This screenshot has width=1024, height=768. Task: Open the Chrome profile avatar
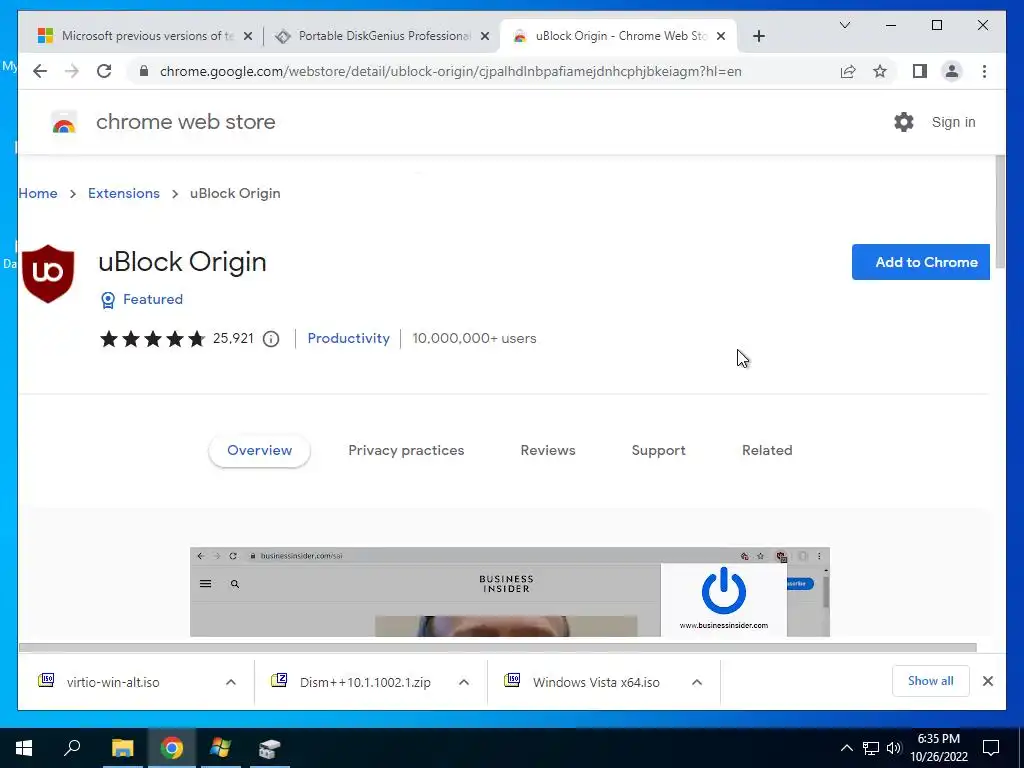tap(952, 71)
